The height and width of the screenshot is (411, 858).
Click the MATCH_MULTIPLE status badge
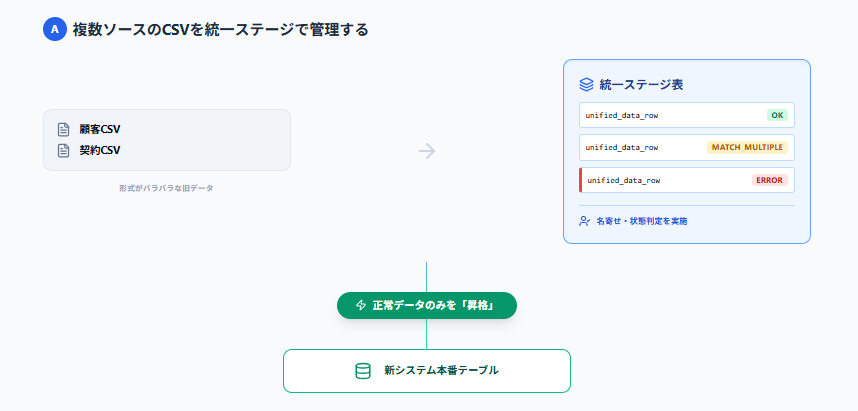[x=748, y=147]
